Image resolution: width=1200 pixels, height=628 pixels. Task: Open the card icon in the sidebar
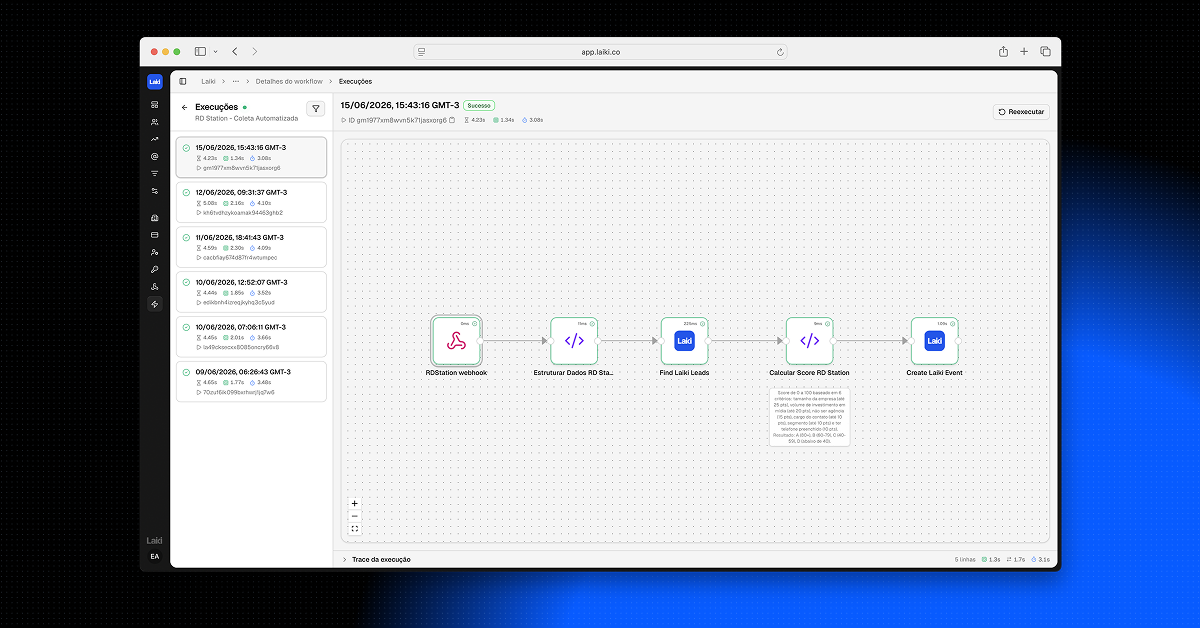point(155,235)
